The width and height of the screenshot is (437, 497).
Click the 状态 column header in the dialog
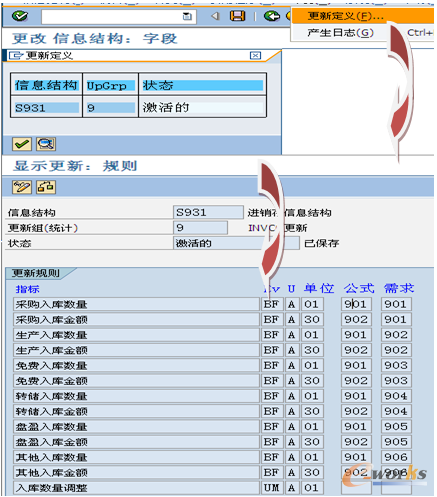point(203,85)
